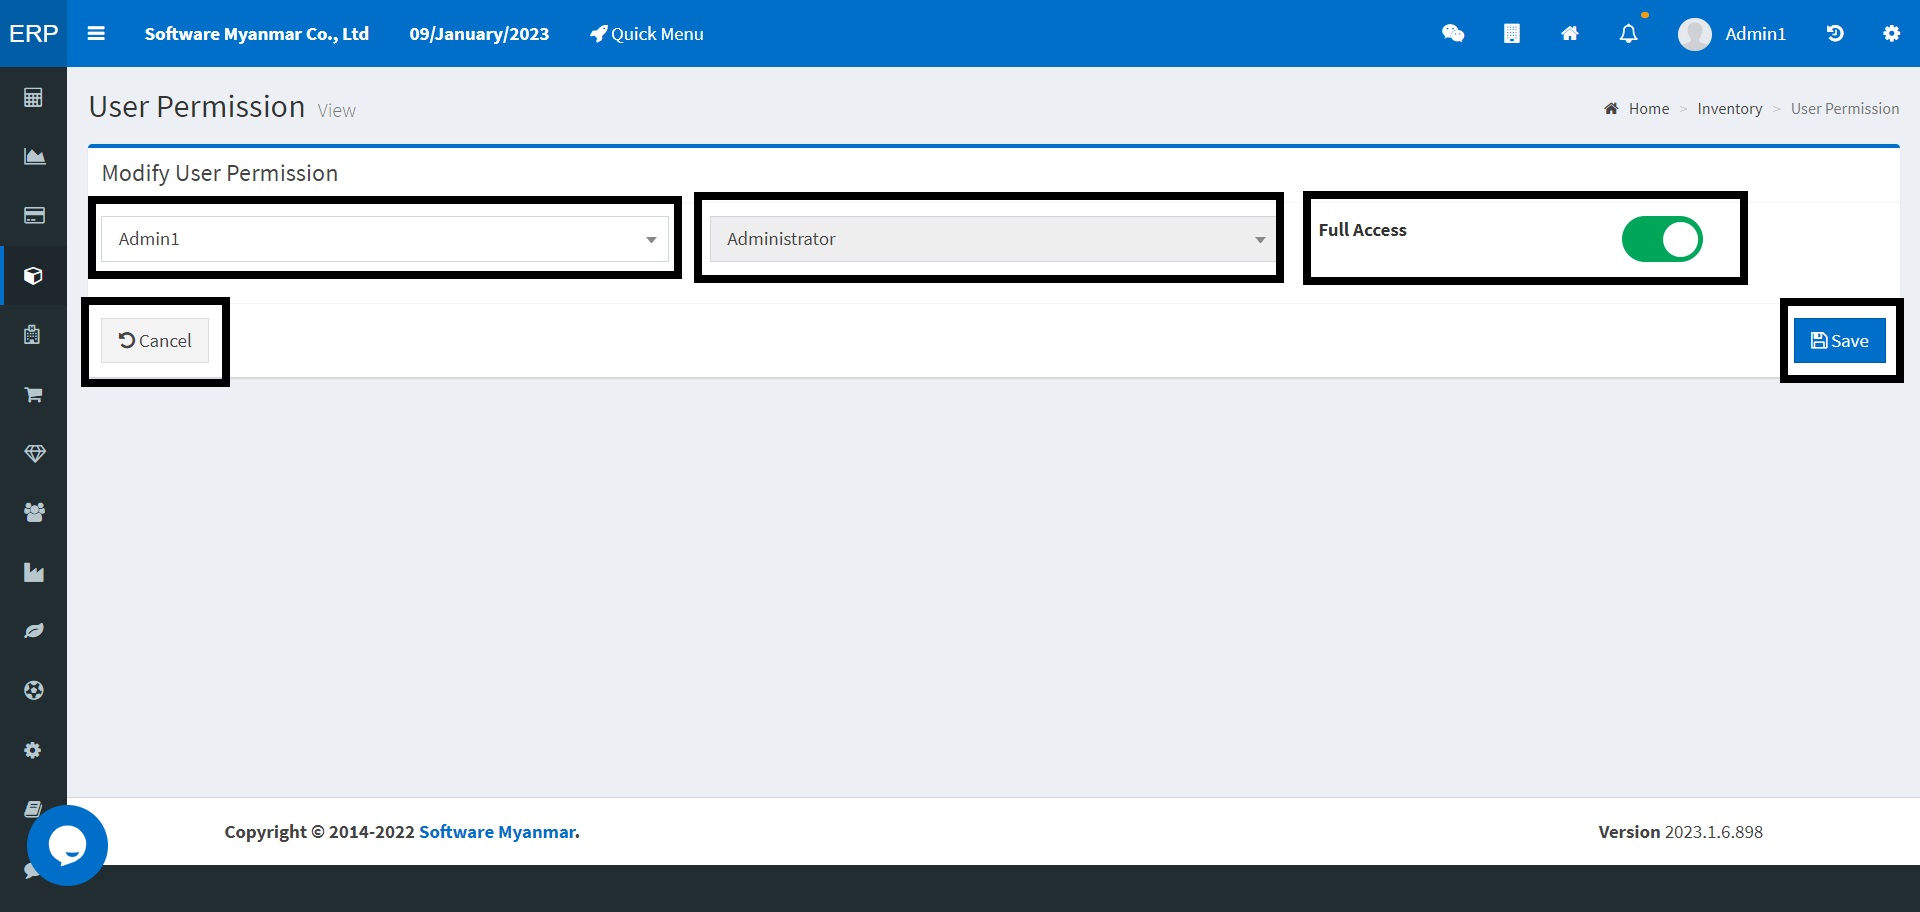This screenshot has width=1920, height=912.
Task: Open leaf icon in sidebar
Action: [x=34, y=631]
